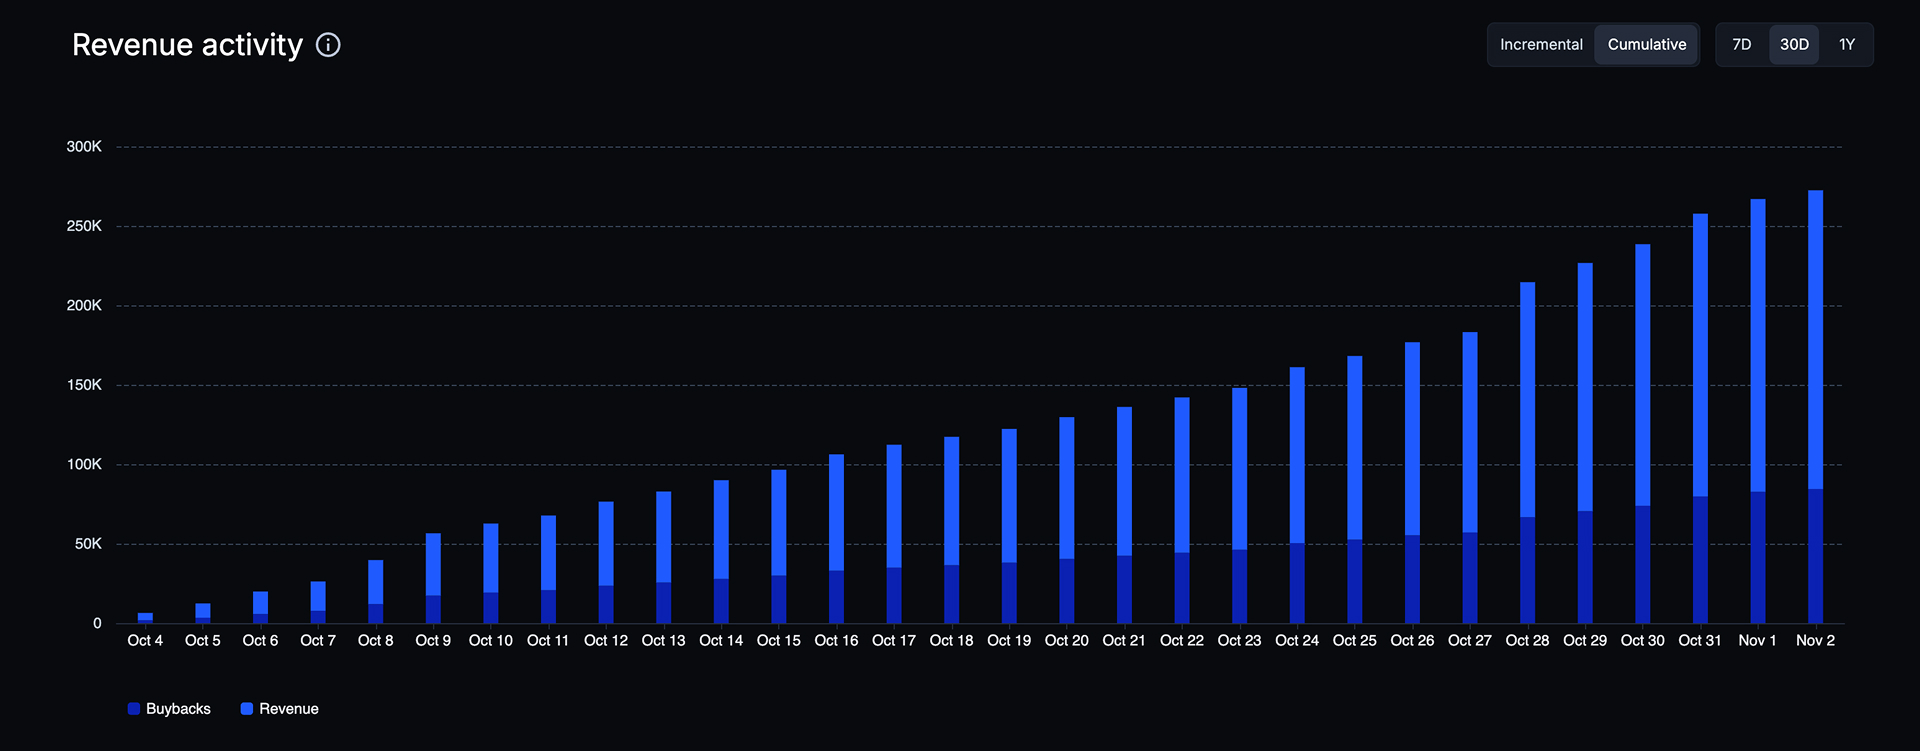Image resolution: width=1920 pixels, height=751 pixels.
Task: Click the Oct 24 revenue bar
Action: [x=1297, y=455]
